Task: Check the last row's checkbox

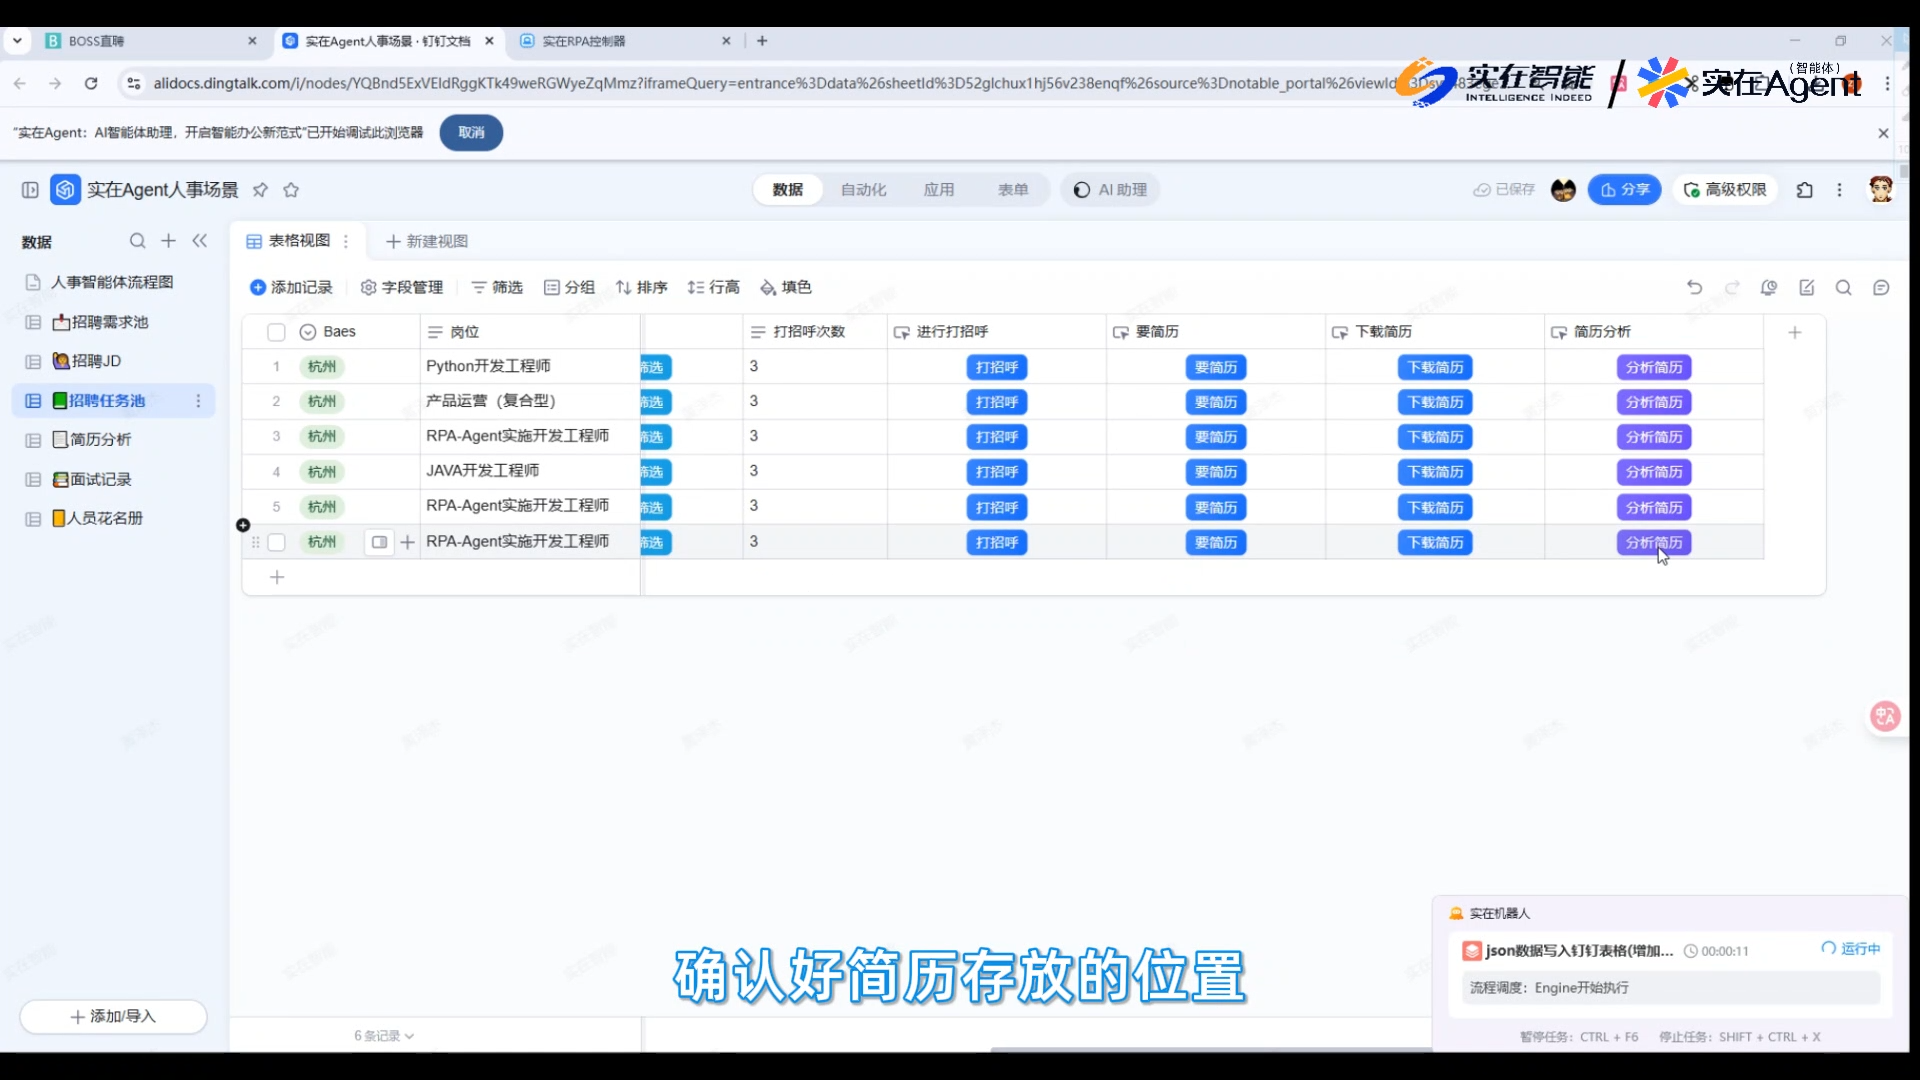Action: coord(277,542)
